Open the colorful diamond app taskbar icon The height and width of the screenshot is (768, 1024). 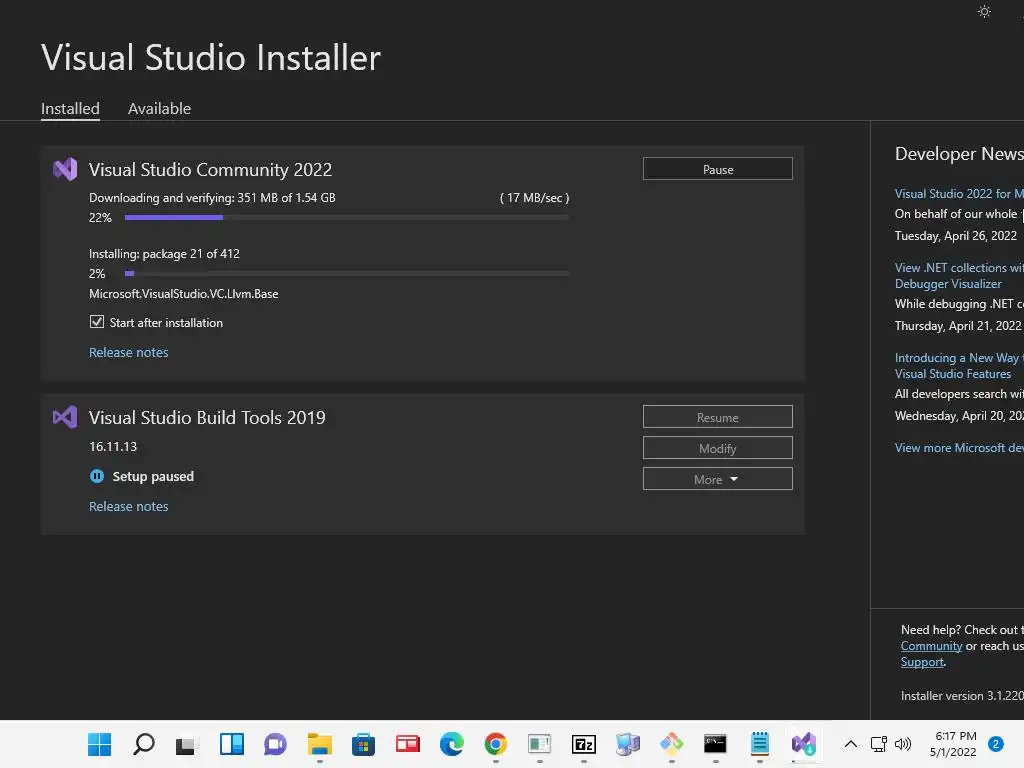click(x=671, y=744)
